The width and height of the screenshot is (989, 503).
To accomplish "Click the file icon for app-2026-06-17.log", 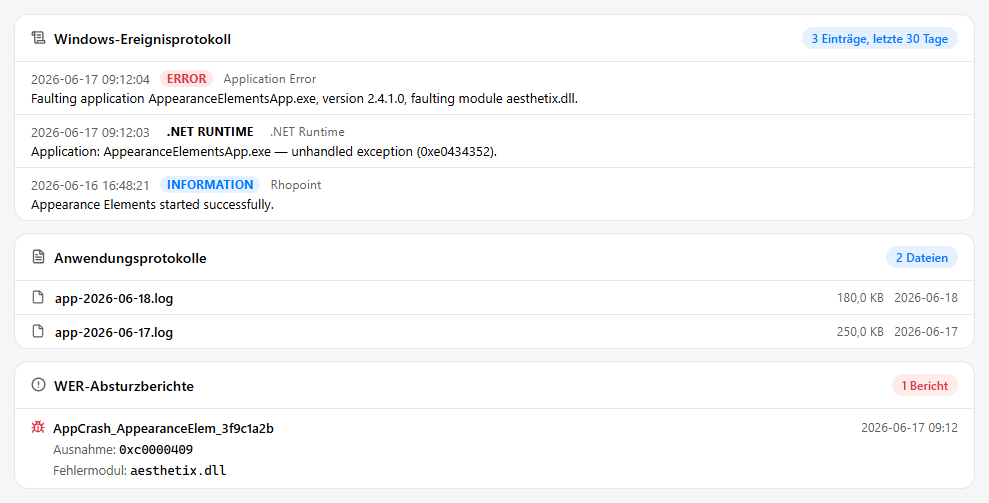I will click(x=38, y=331).
